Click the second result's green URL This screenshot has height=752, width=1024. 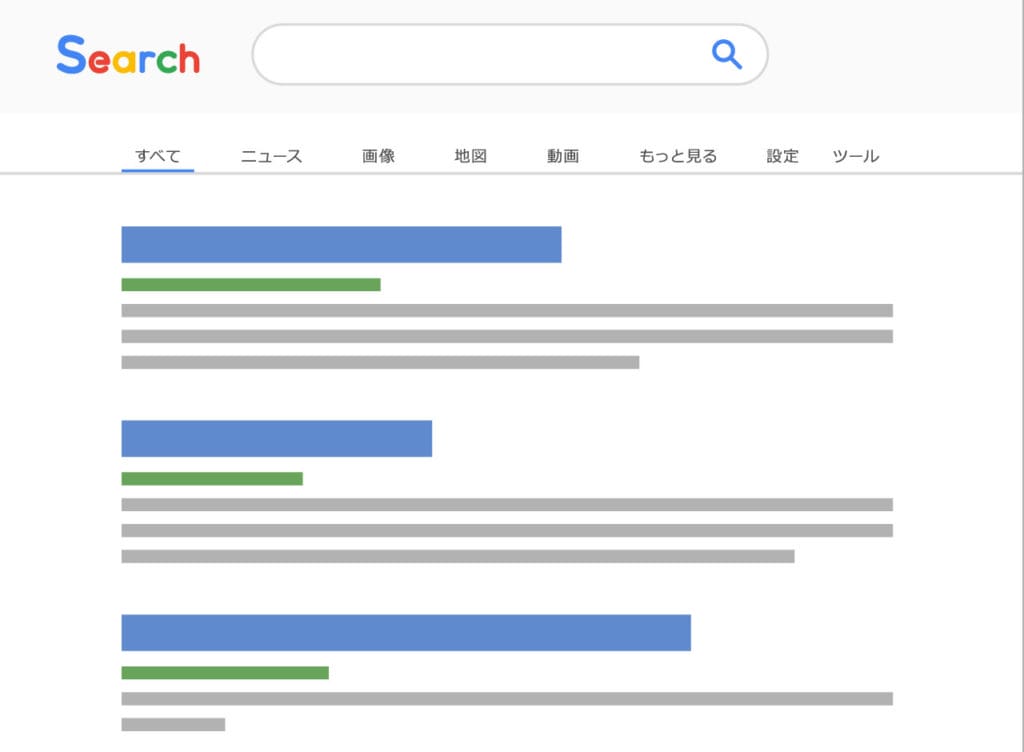click(x=212, y=479)
